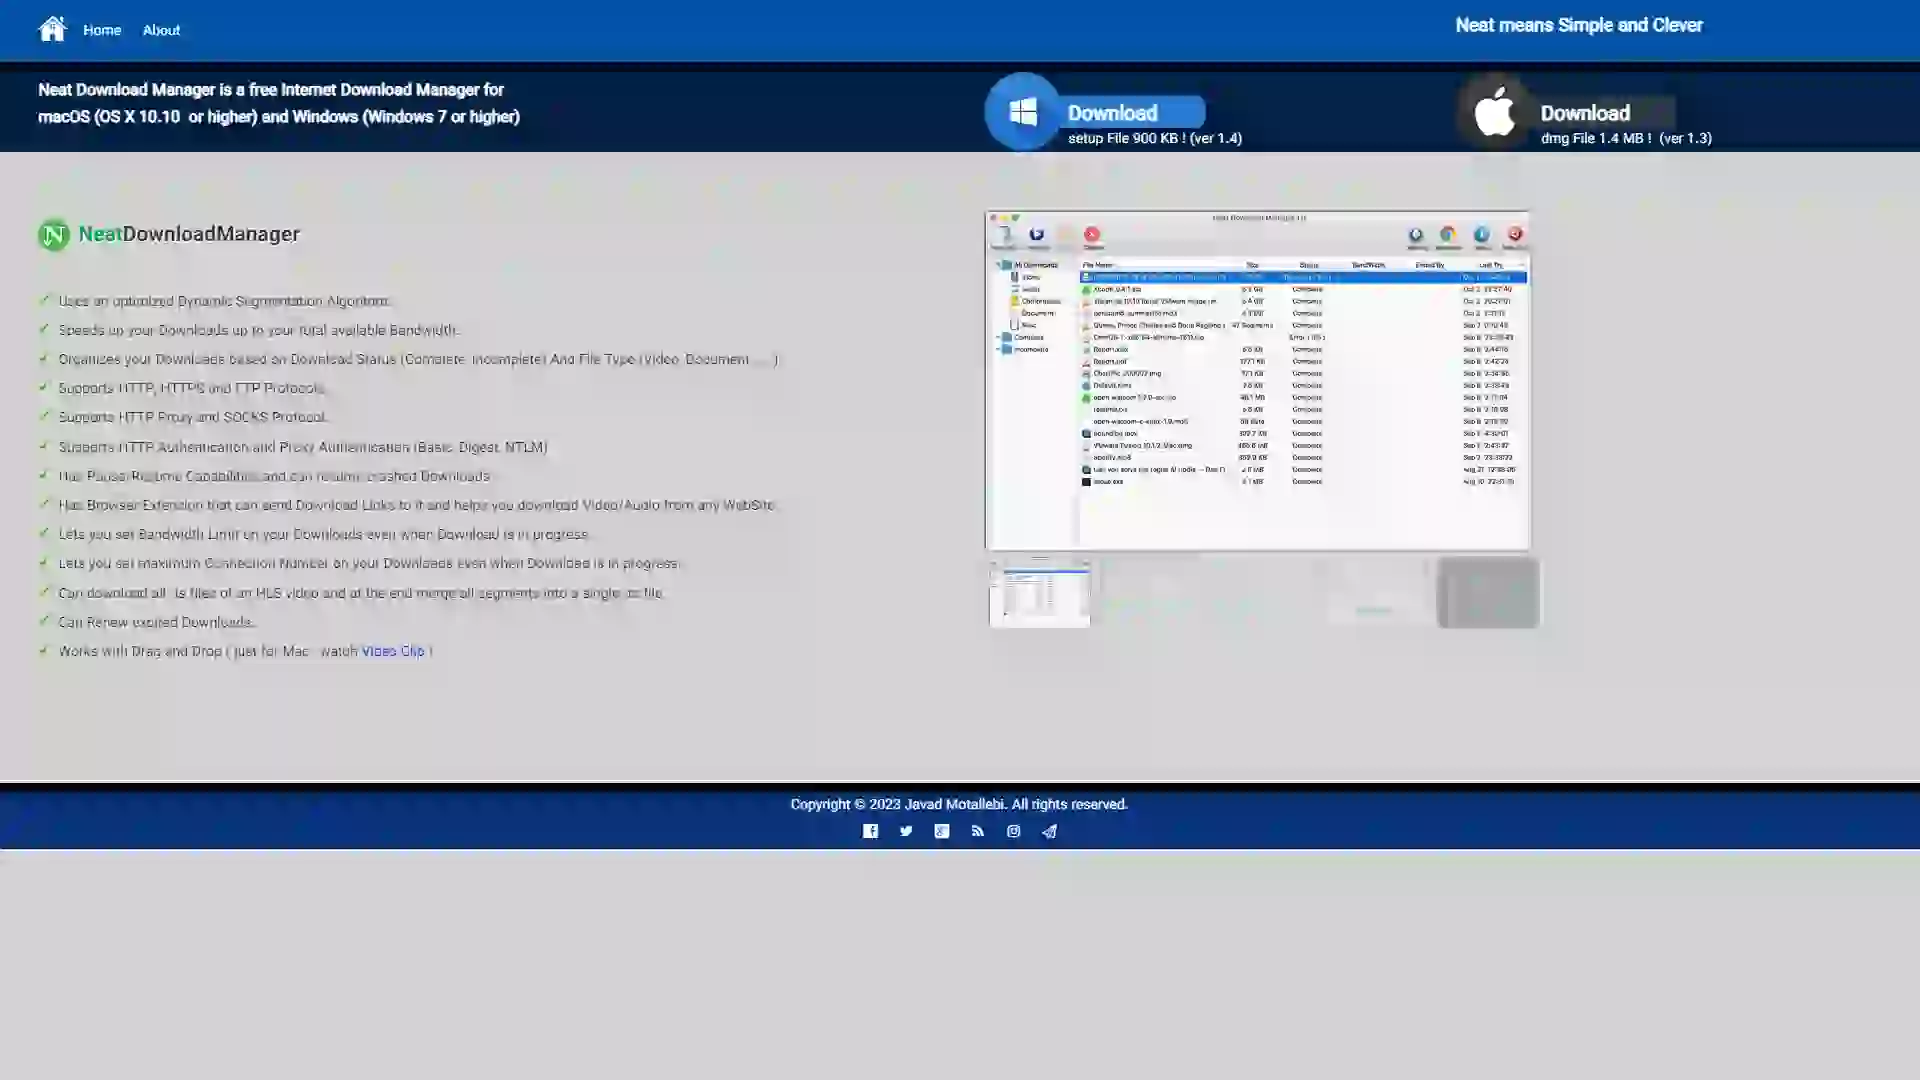Click 'setup File 900 KB ! (ver 1.4)' text
Screen dimensions: 1920x1080
[1155, 138]
